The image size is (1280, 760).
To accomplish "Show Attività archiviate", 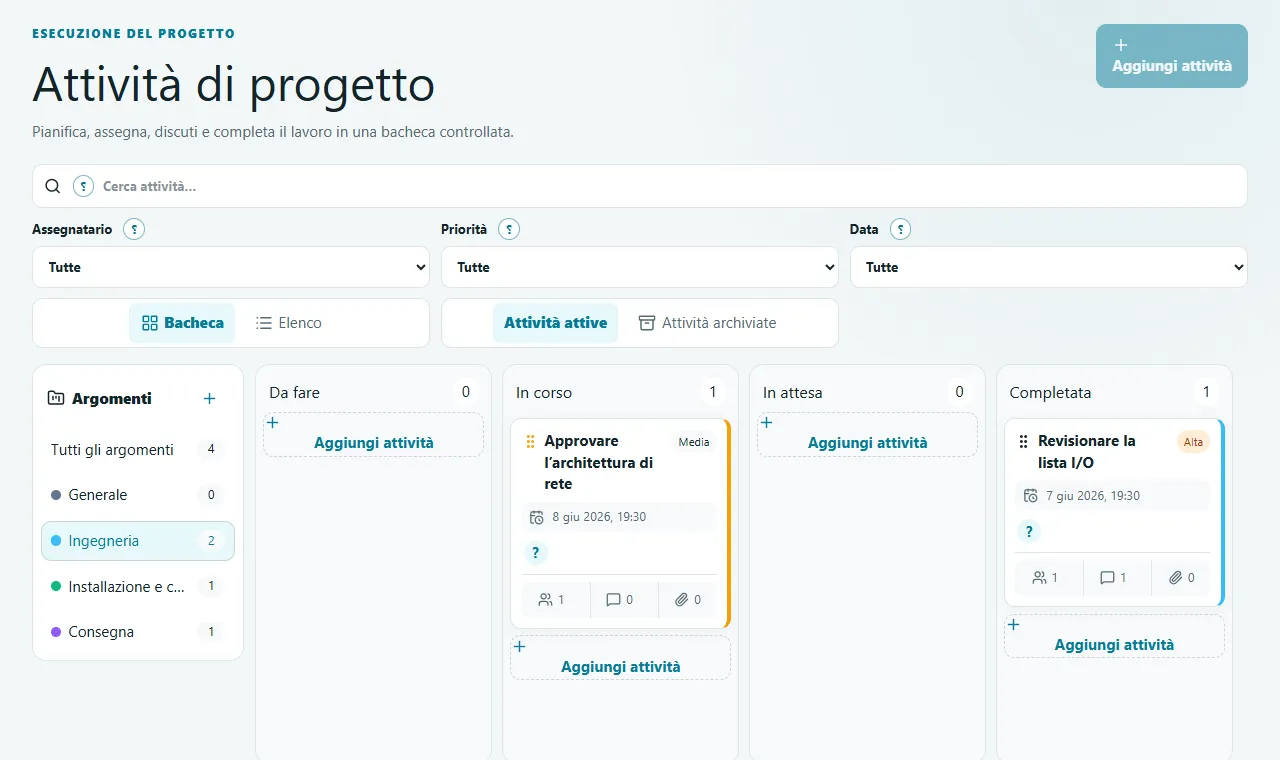I will click(707, 323).
